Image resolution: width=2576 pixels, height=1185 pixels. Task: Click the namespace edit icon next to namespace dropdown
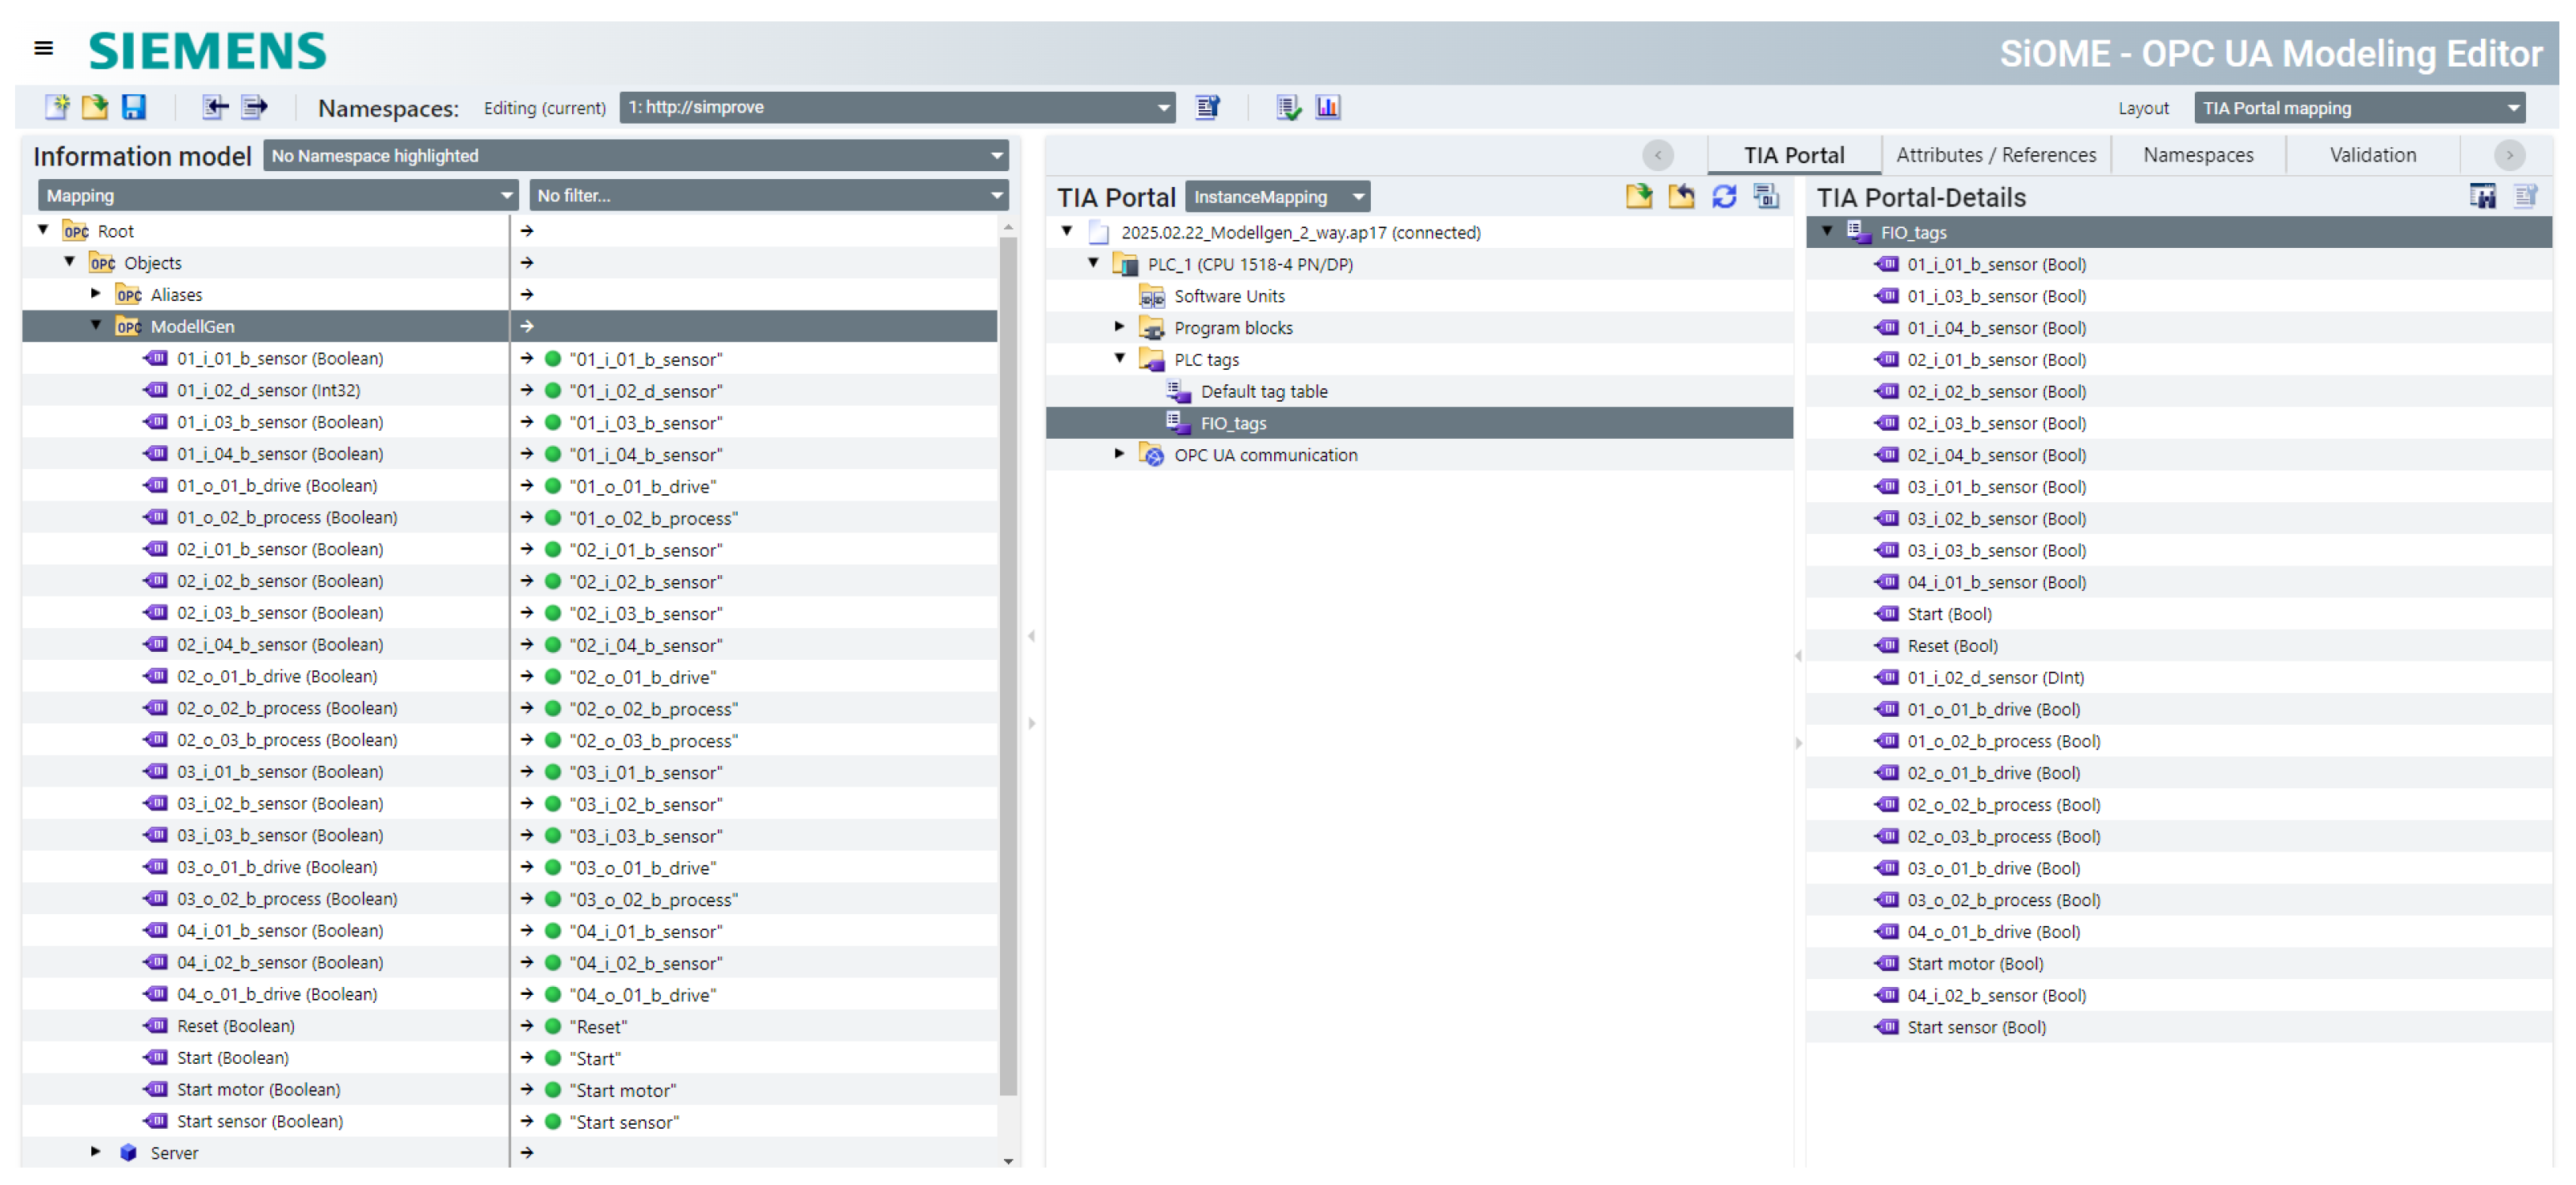coord(1208,107)
